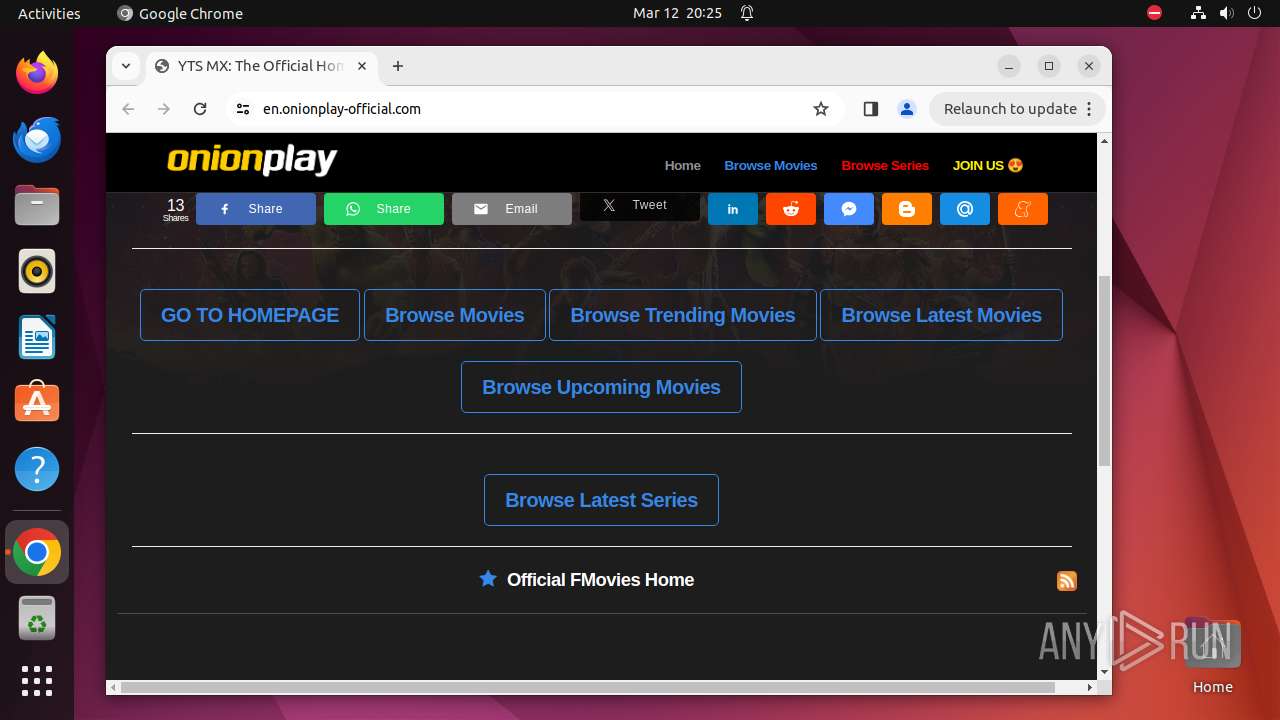This screenshot has width=1280, height=720.
Task: Open Chrome side panel icon
Action: (871, 109)
